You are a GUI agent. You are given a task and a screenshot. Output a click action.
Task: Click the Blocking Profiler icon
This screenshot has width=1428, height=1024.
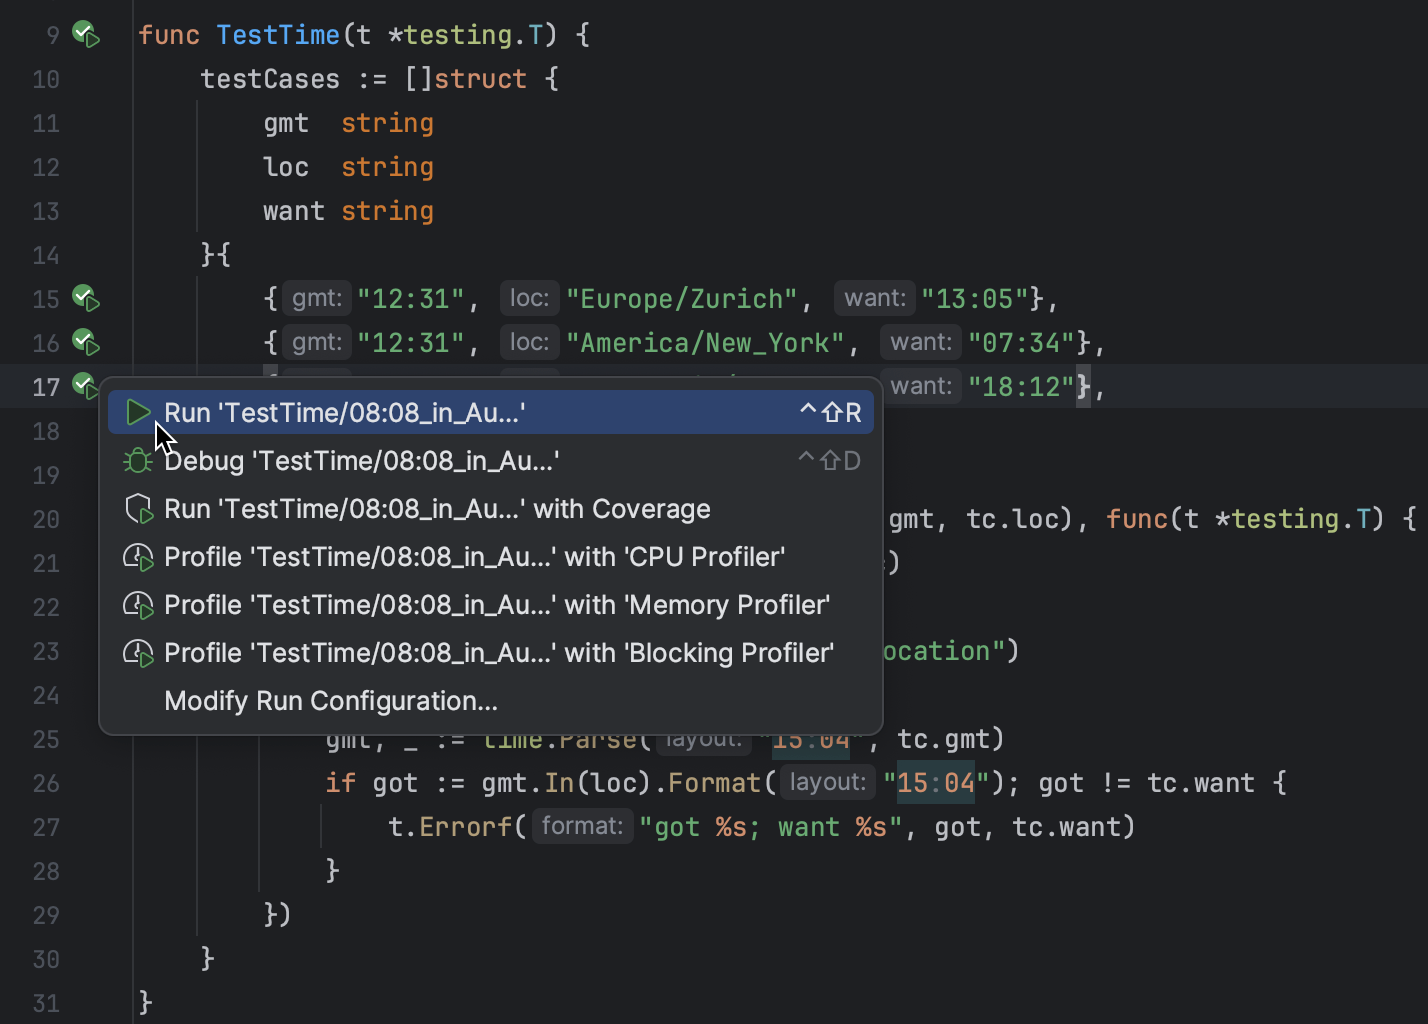pyautogui.click(x=138, y=651)
